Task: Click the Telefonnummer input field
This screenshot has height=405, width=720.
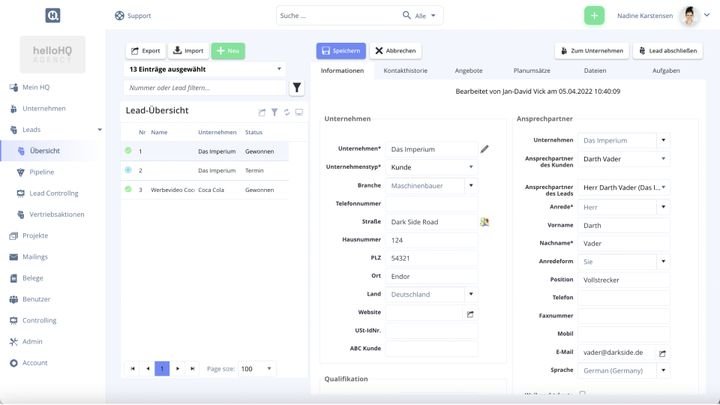Action: tap(431, 203)
